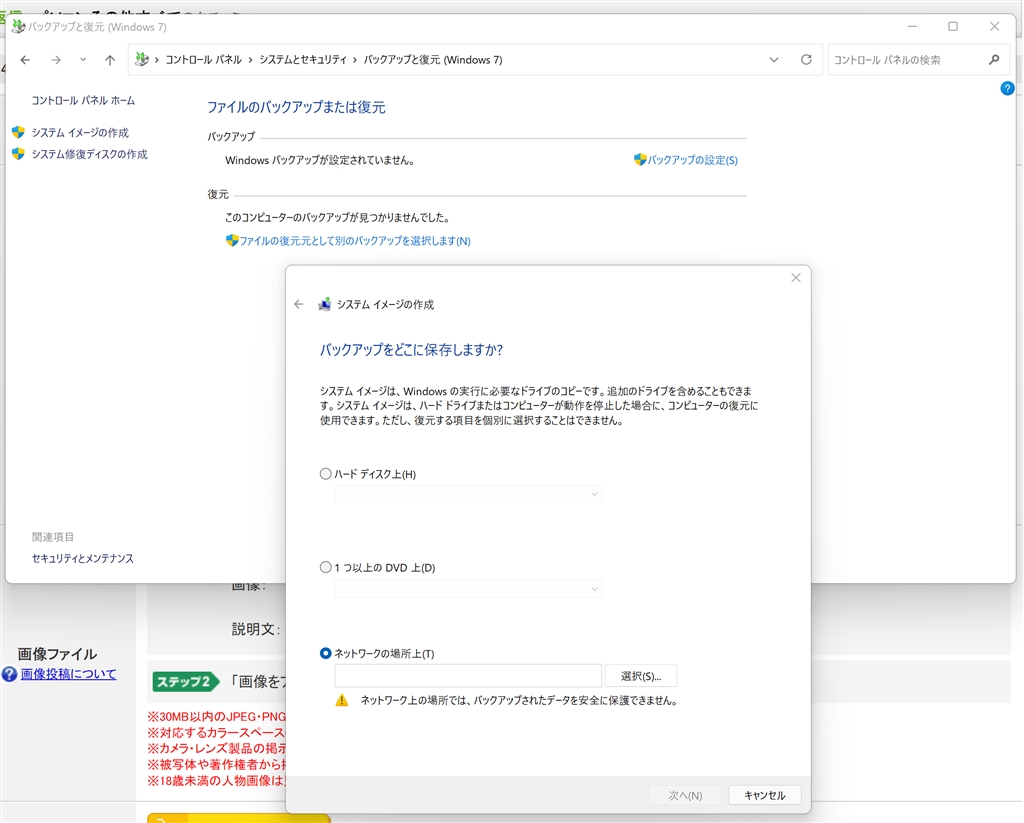Open セキュリティとメンテナンス related link
1024x823 pixels.
coord(82,558)
